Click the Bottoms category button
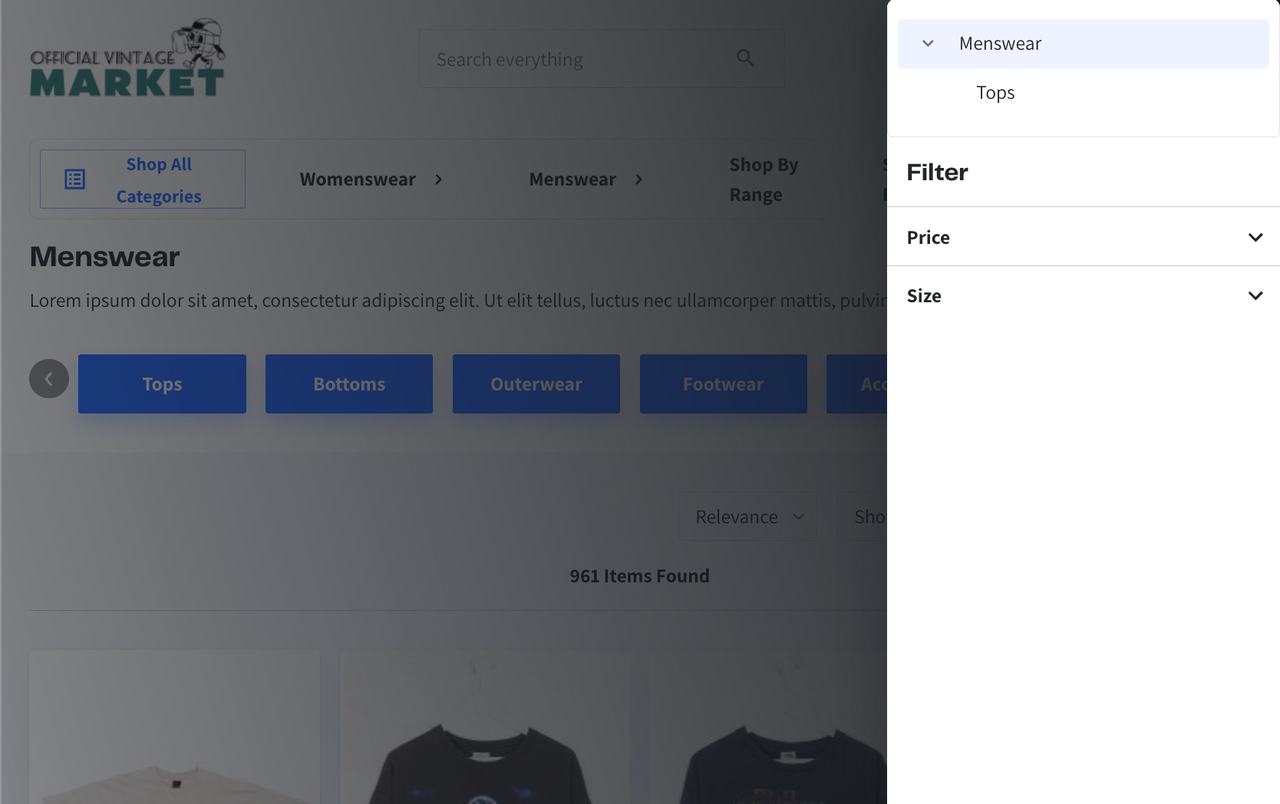 (349, 384)
